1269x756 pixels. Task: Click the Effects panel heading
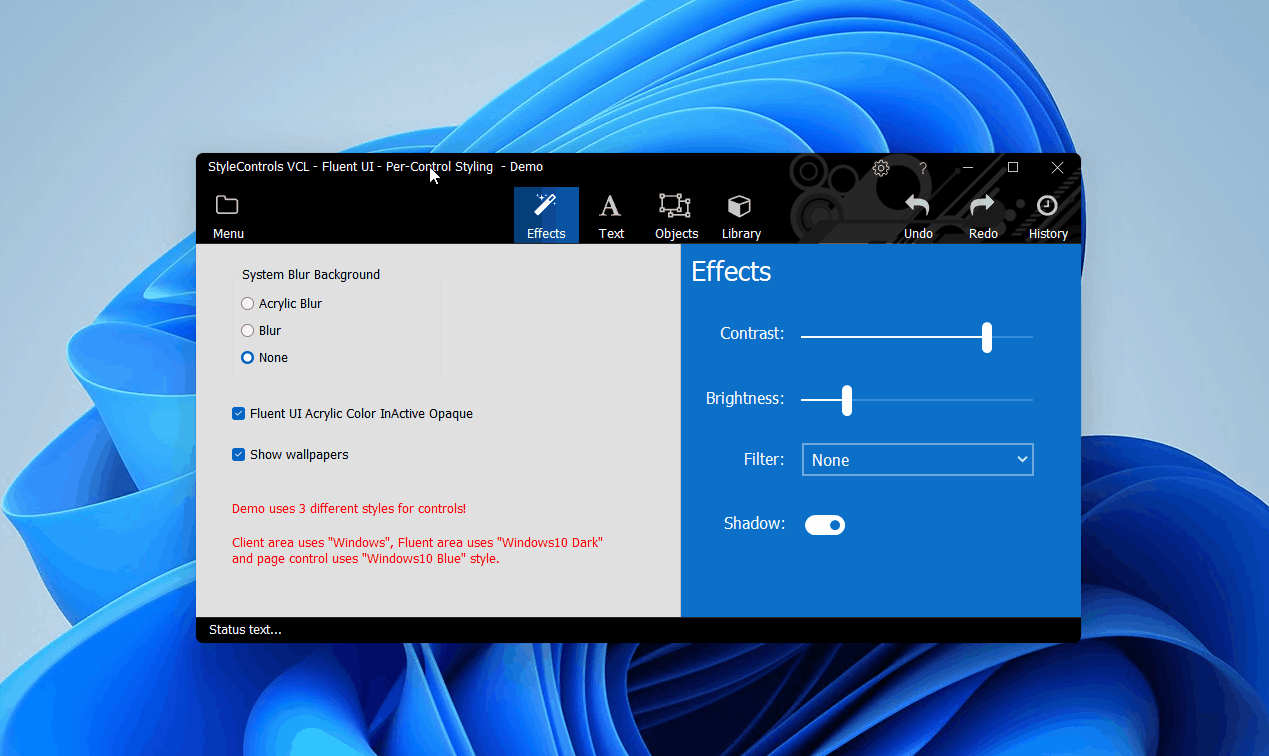(x=731, y=271)
